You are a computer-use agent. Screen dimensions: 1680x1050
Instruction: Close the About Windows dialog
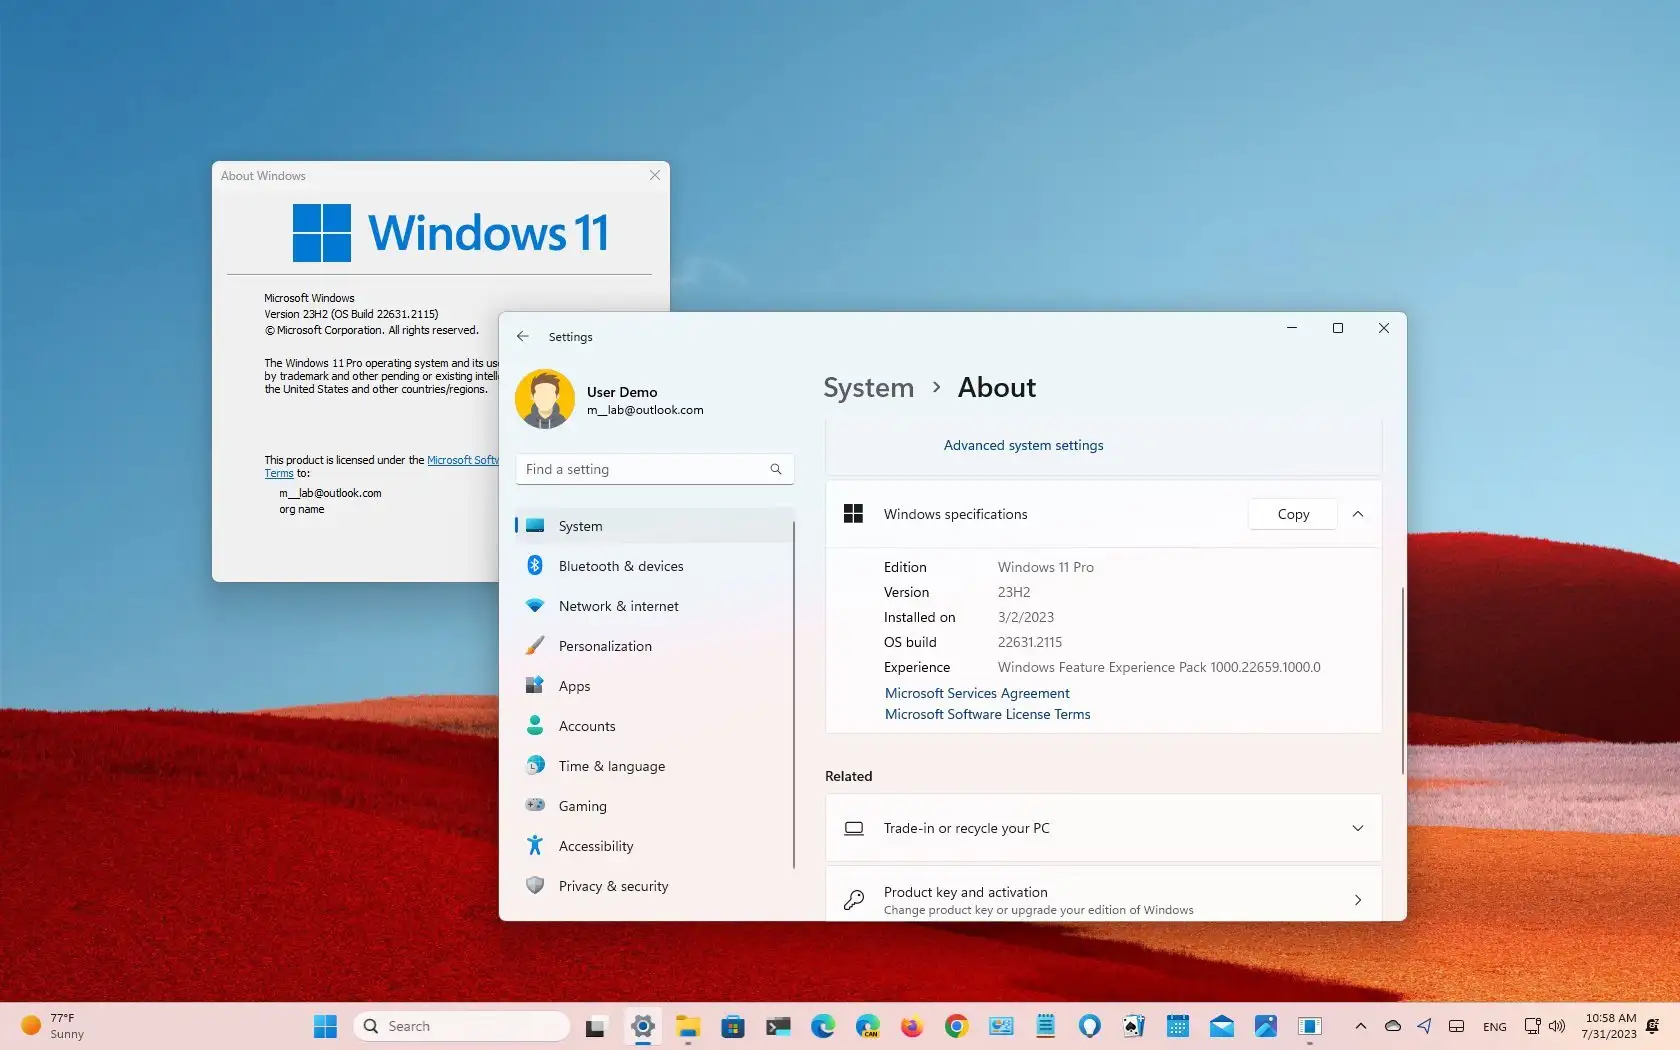(655, 175)
